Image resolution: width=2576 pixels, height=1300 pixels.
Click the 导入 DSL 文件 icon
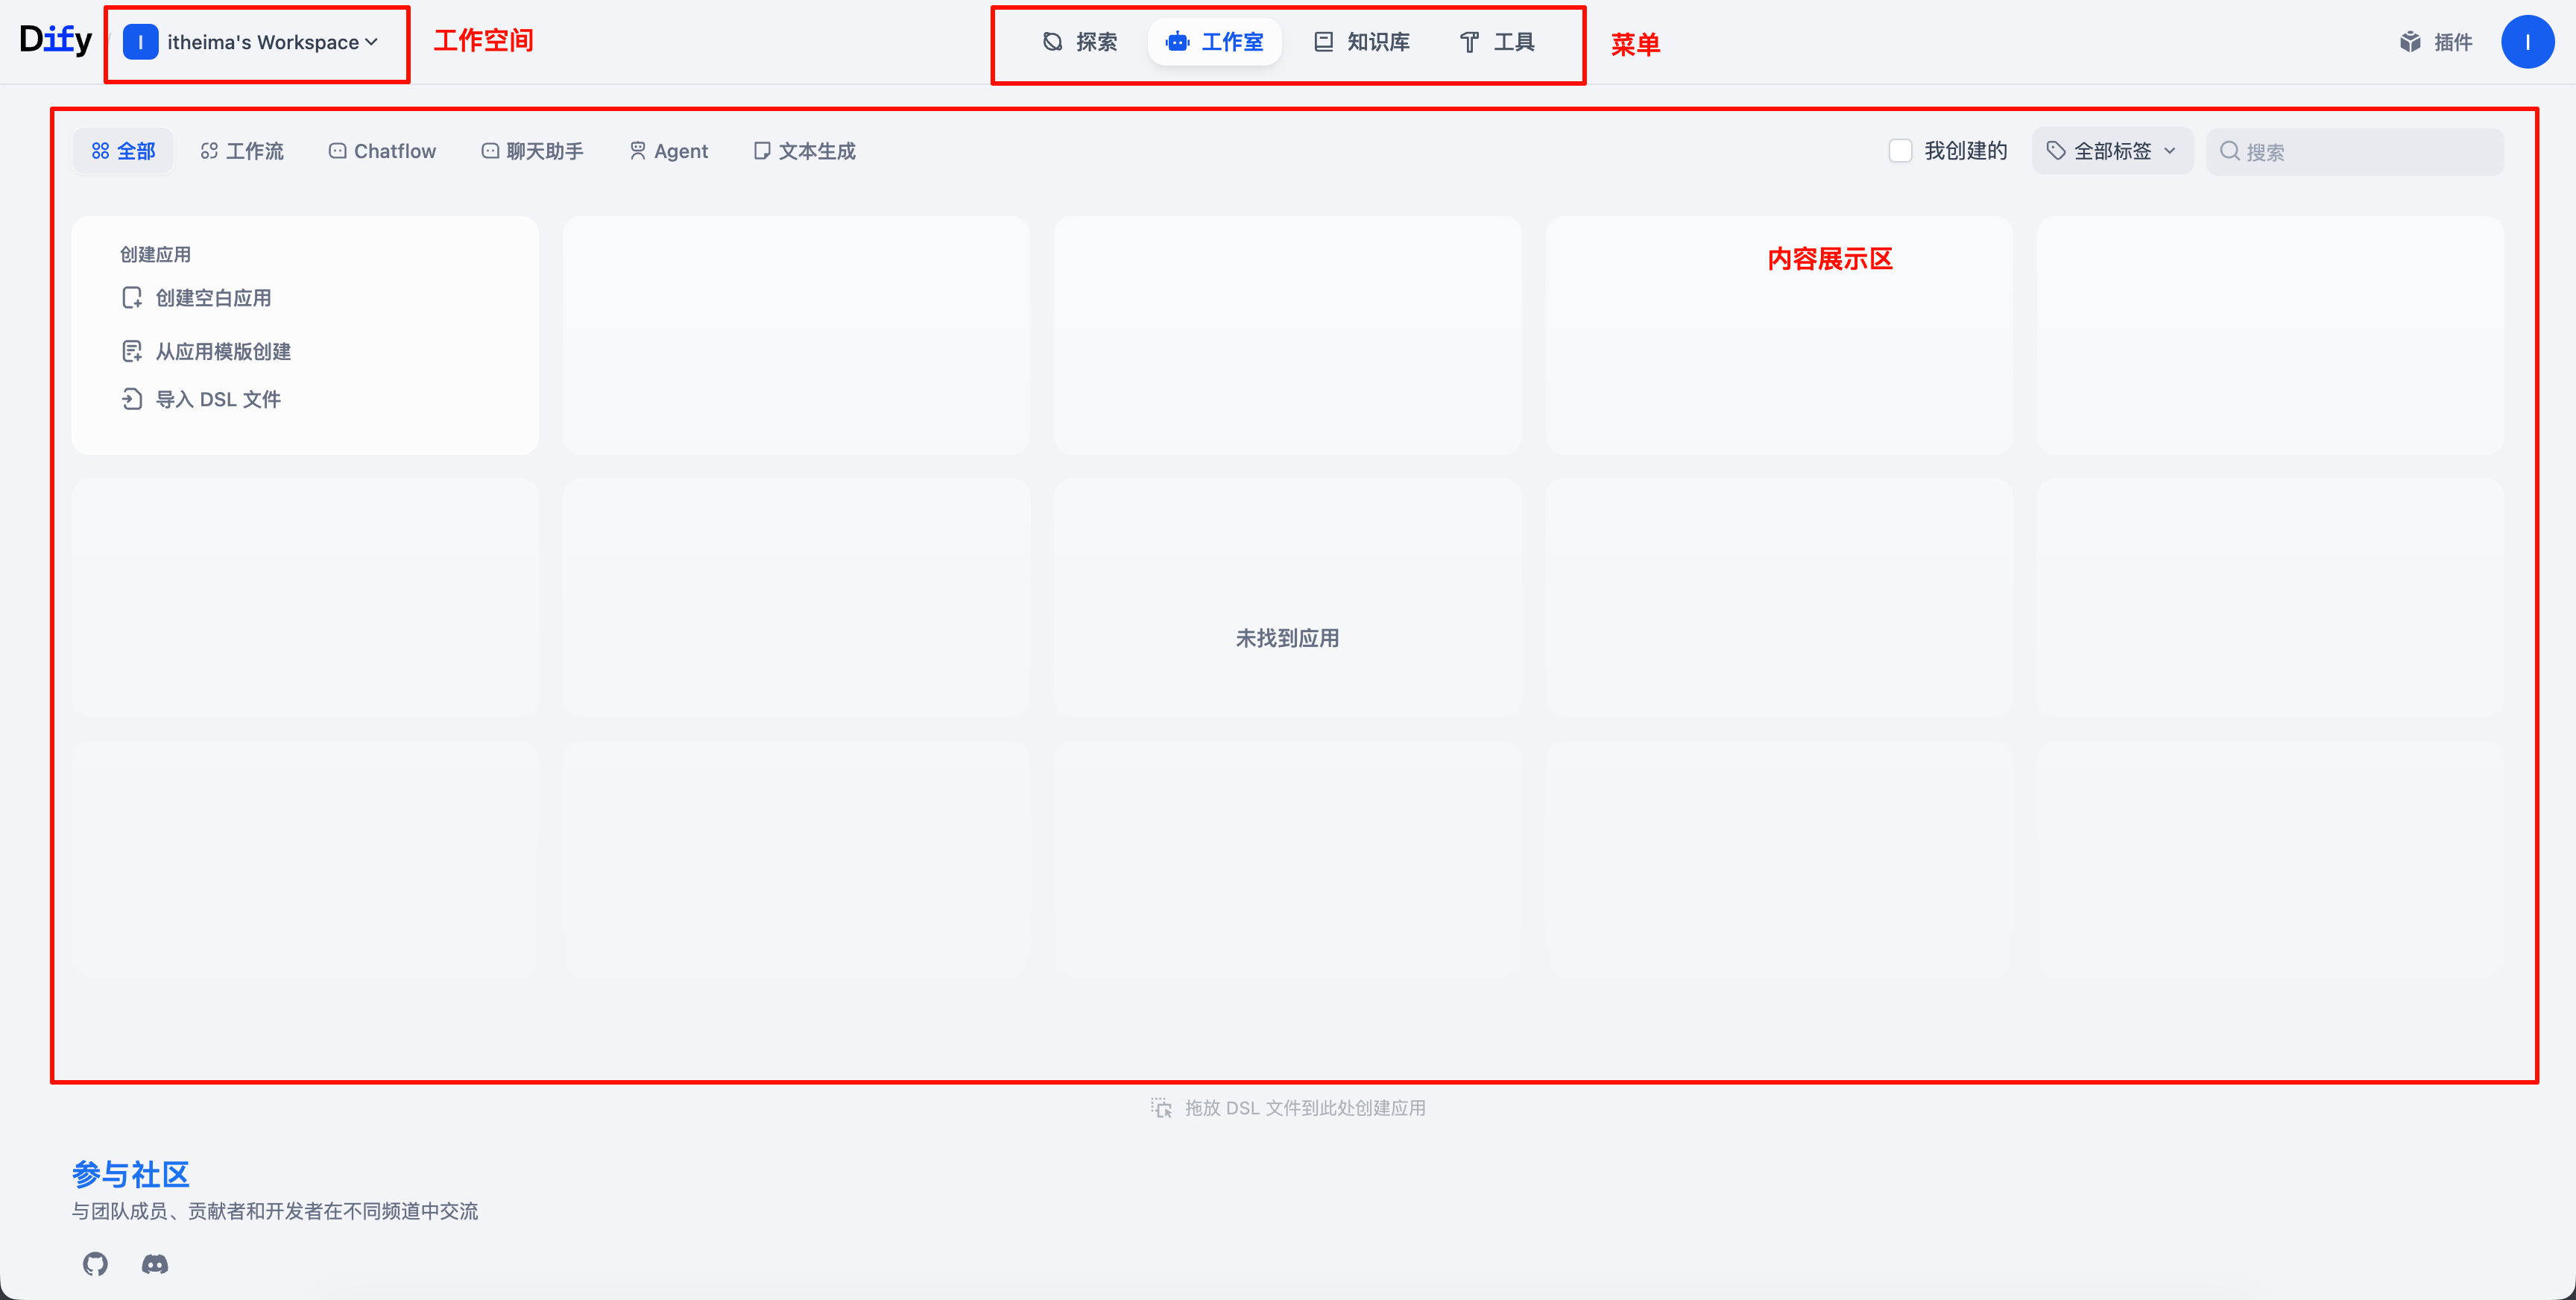click(132, 399)
